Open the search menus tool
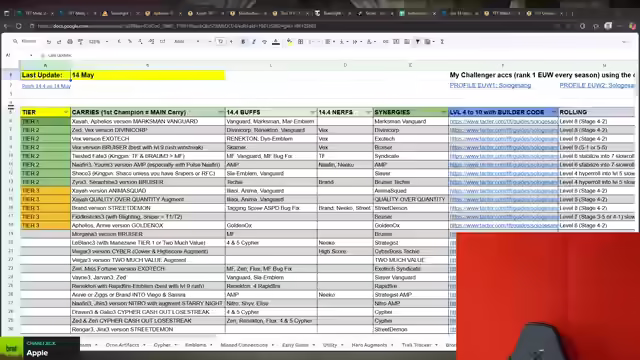The image size is (640, 360). pos(25,41)
